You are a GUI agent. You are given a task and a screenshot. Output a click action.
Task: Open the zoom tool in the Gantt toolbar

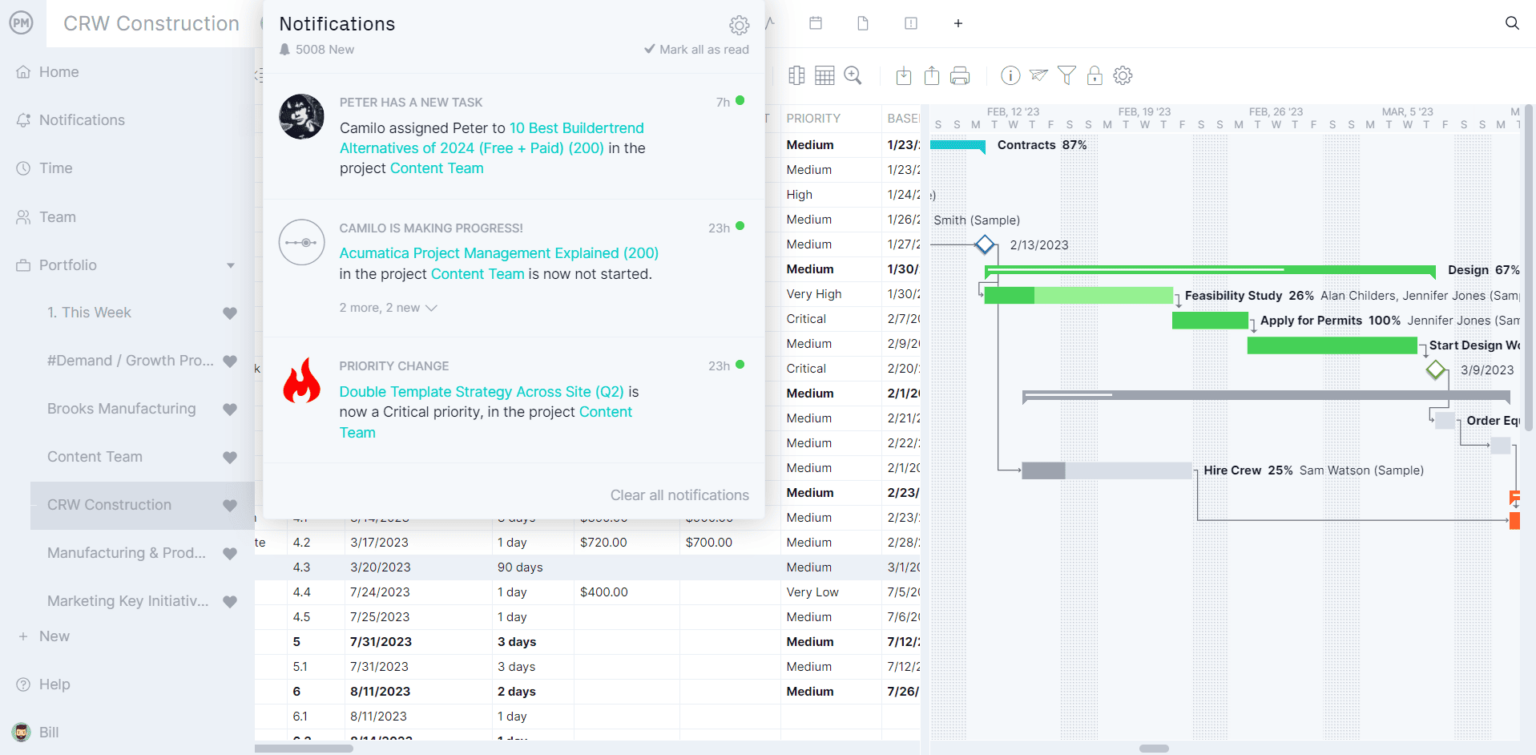[852, 75]
